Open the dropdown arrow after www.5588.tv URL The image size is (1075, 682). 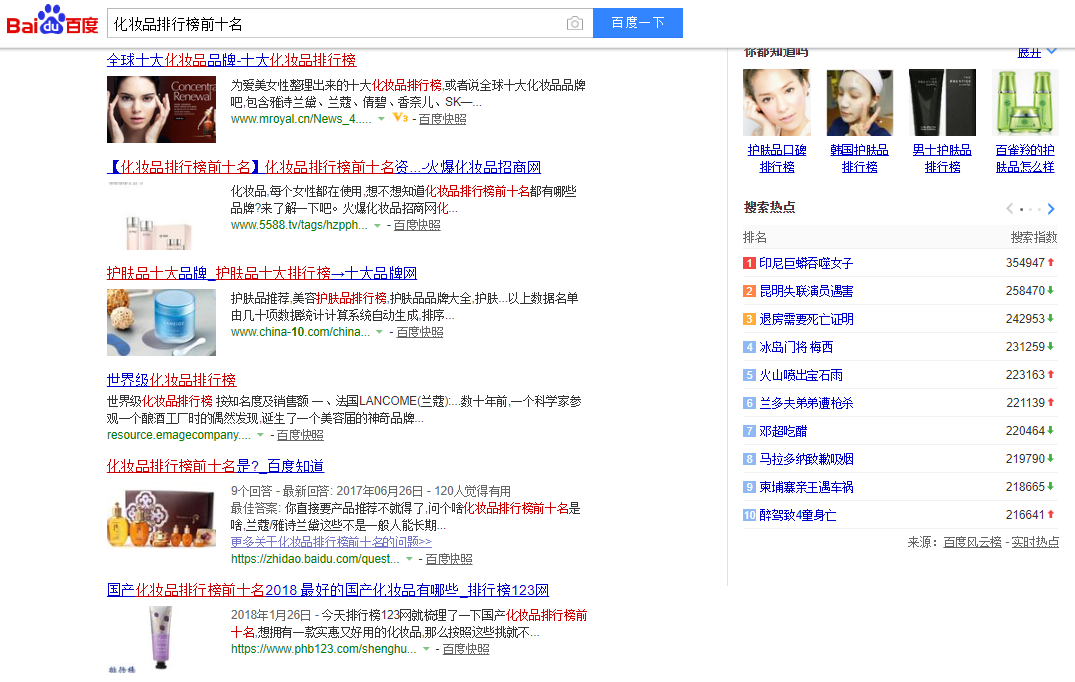(x=377, y=226)
